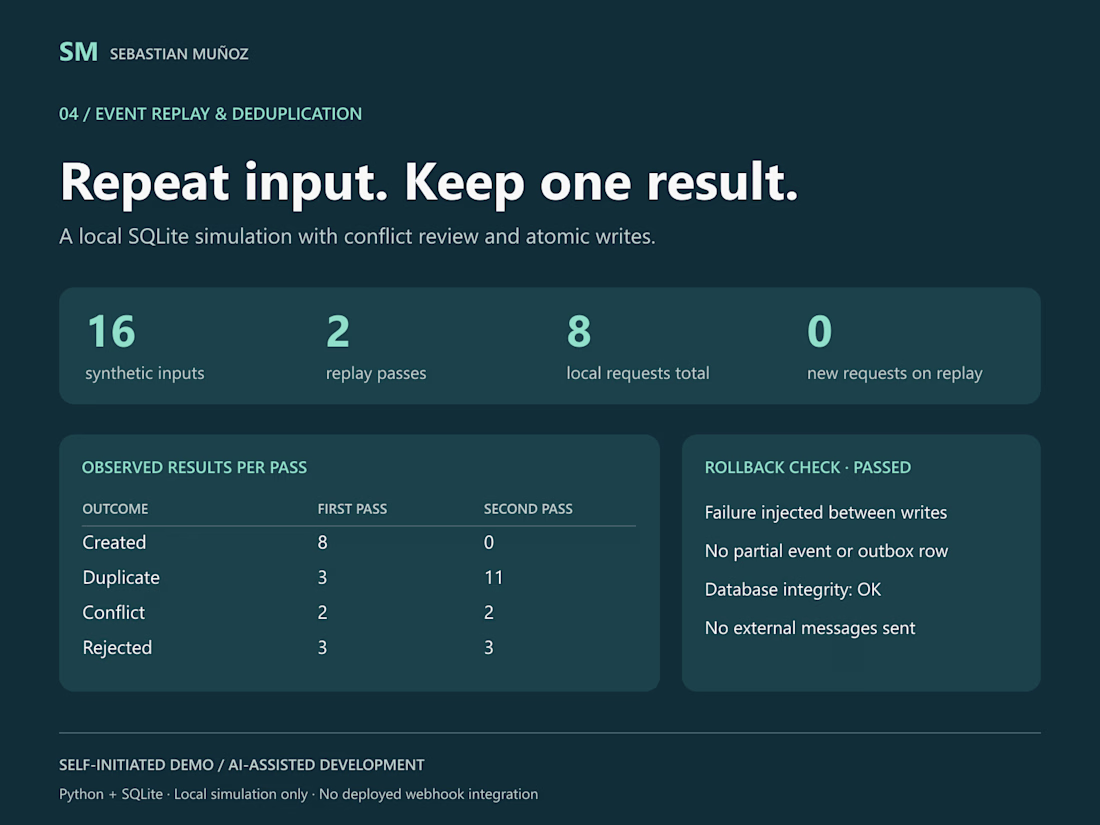Click the Rejected row label
1100x825 pixels.
pyautogui.click(x=117, y=648)
